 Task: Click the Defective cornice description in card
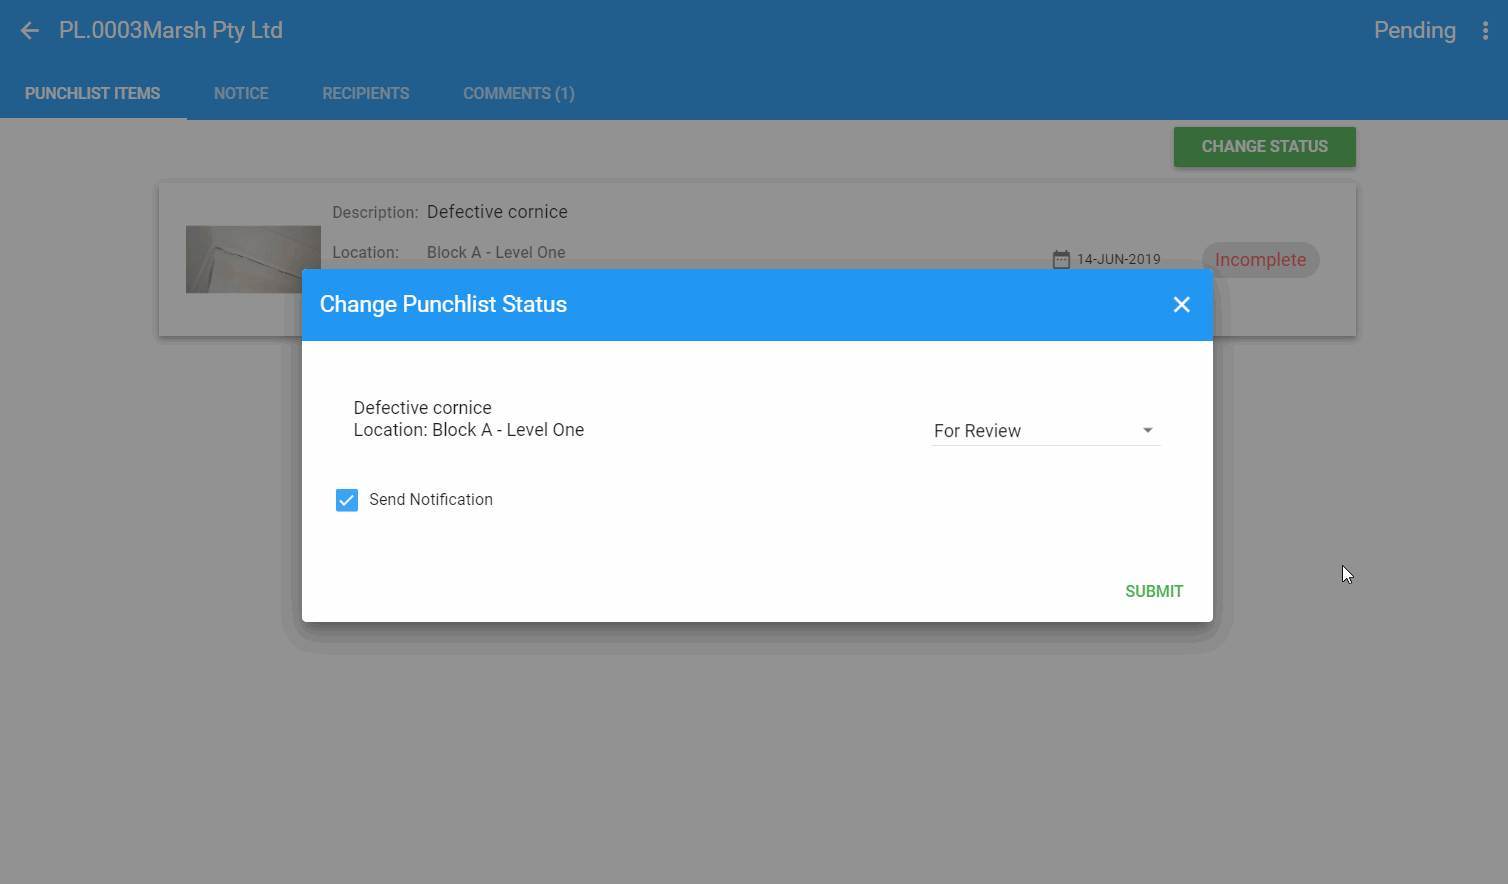[x=497, y=212]
